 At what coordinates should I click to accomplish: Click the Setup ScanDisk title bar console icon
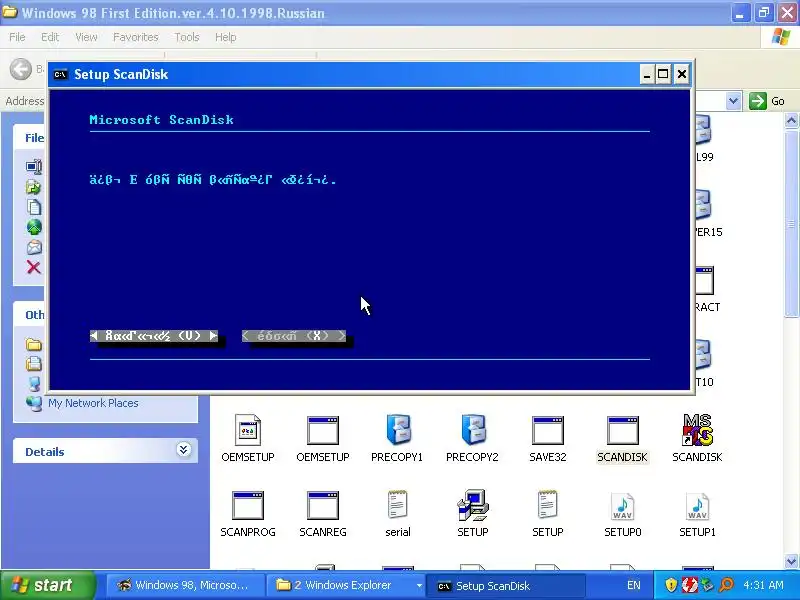60,74
